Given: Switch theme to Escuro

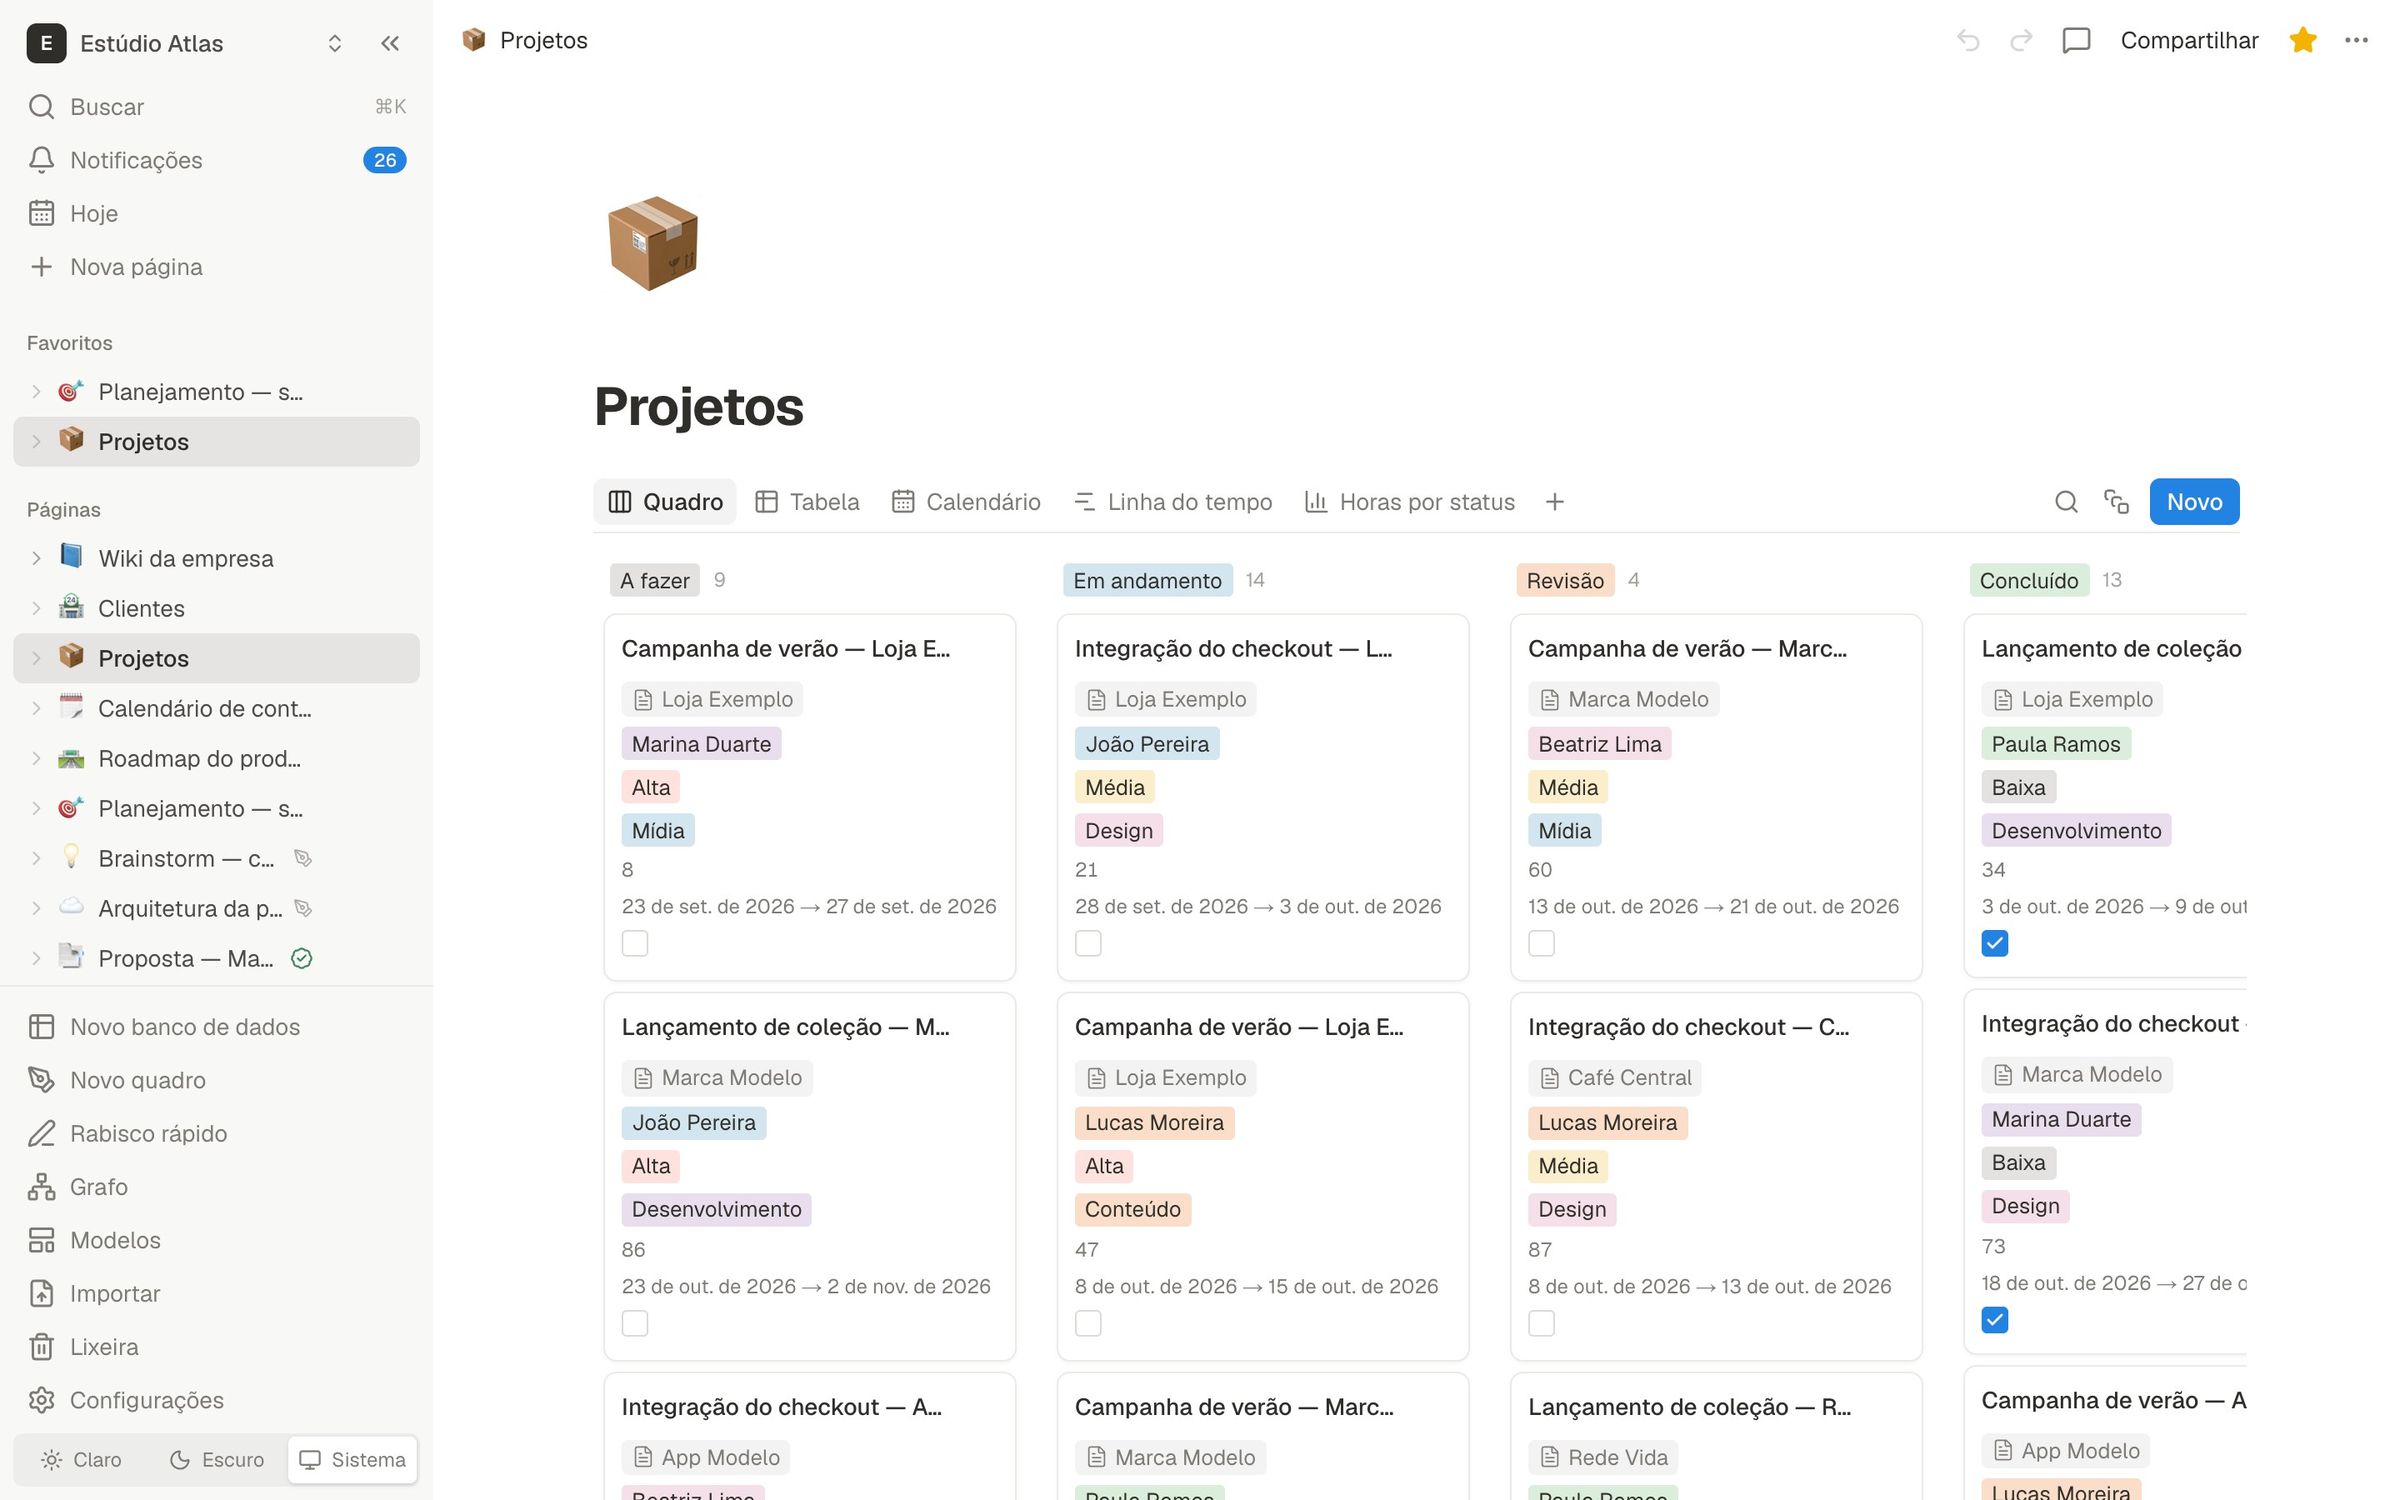Looking at the screenshot, I should point(216,1460).
